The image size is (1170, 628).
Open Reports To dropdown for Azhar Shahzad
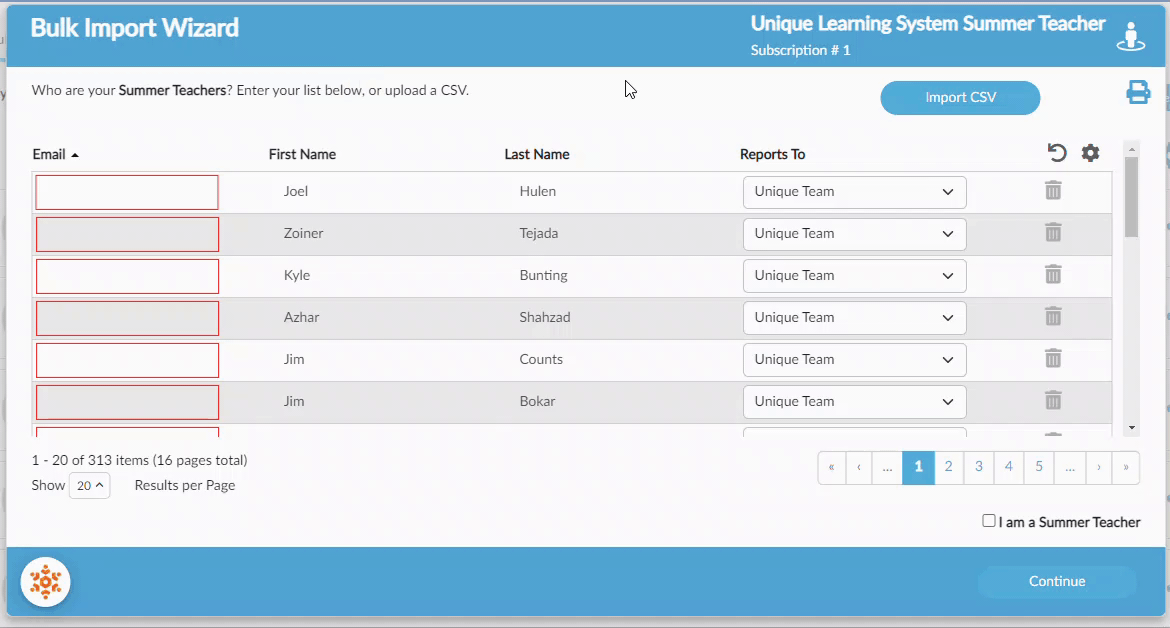(854, 318)
